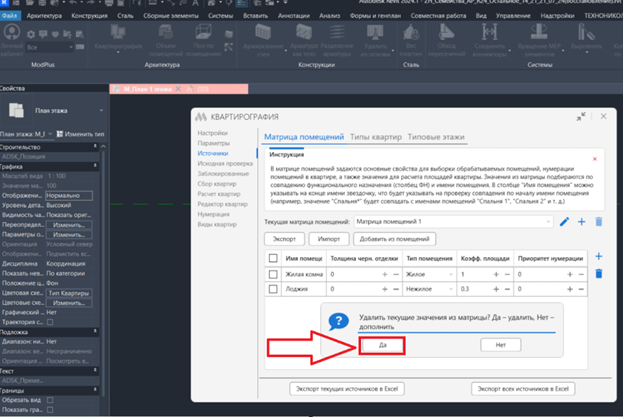The image size is (623, 417).
Task: Click the trash icon beside the matrix name field
Action: point(599,222)
